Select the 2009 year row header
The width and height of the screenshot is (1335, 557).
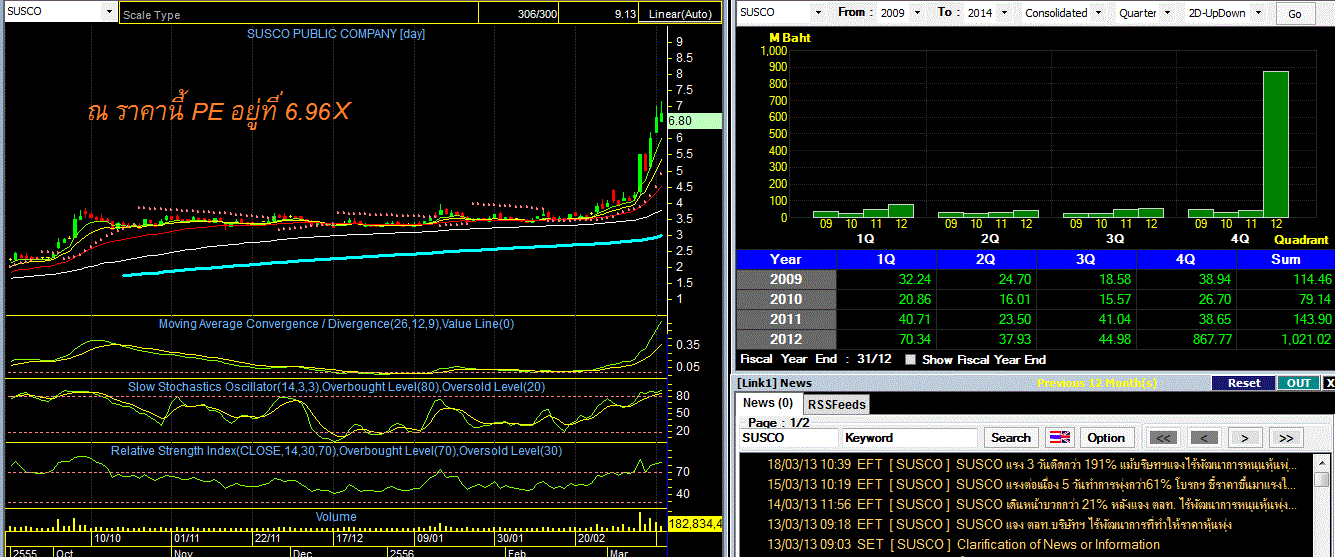pyautogui.click(x=786, y=279)
